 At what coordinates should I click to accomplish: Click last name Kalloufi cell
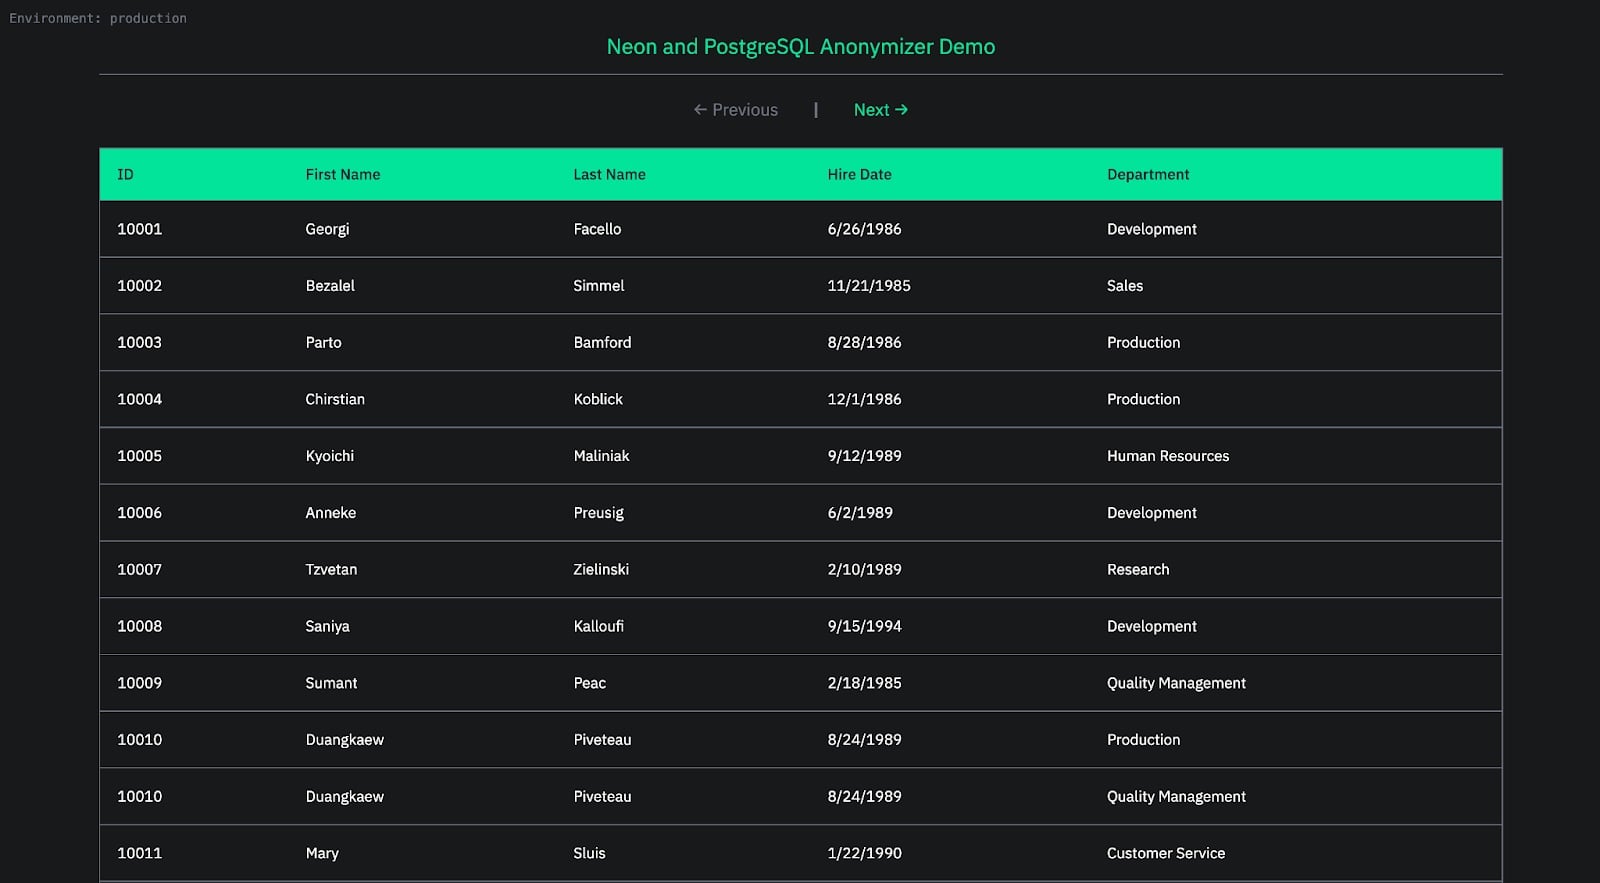pyautogui.click(x=598, y=626)
